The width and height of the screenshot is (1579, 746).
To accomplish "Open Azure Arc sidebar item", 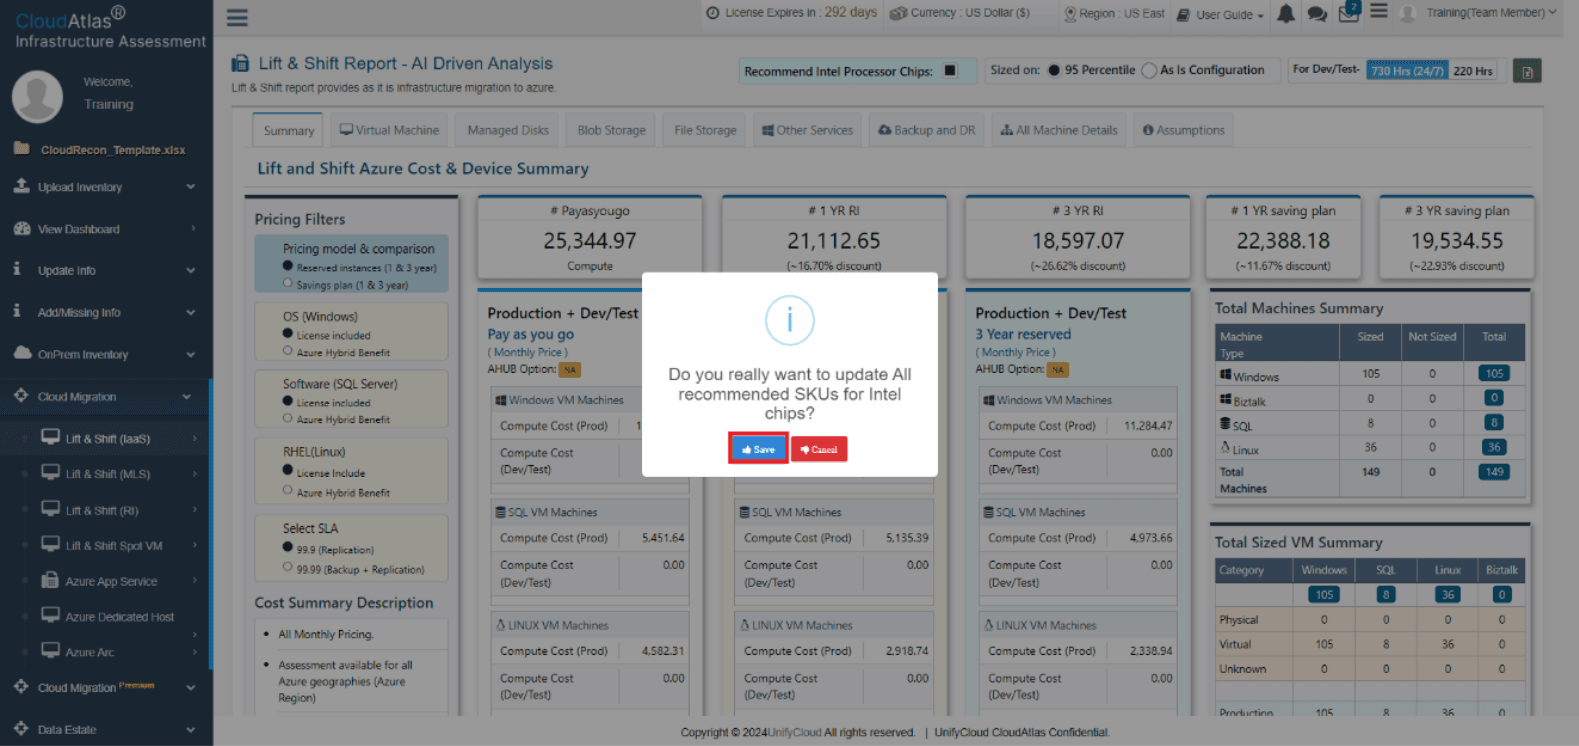I will (x=89, y=652).
